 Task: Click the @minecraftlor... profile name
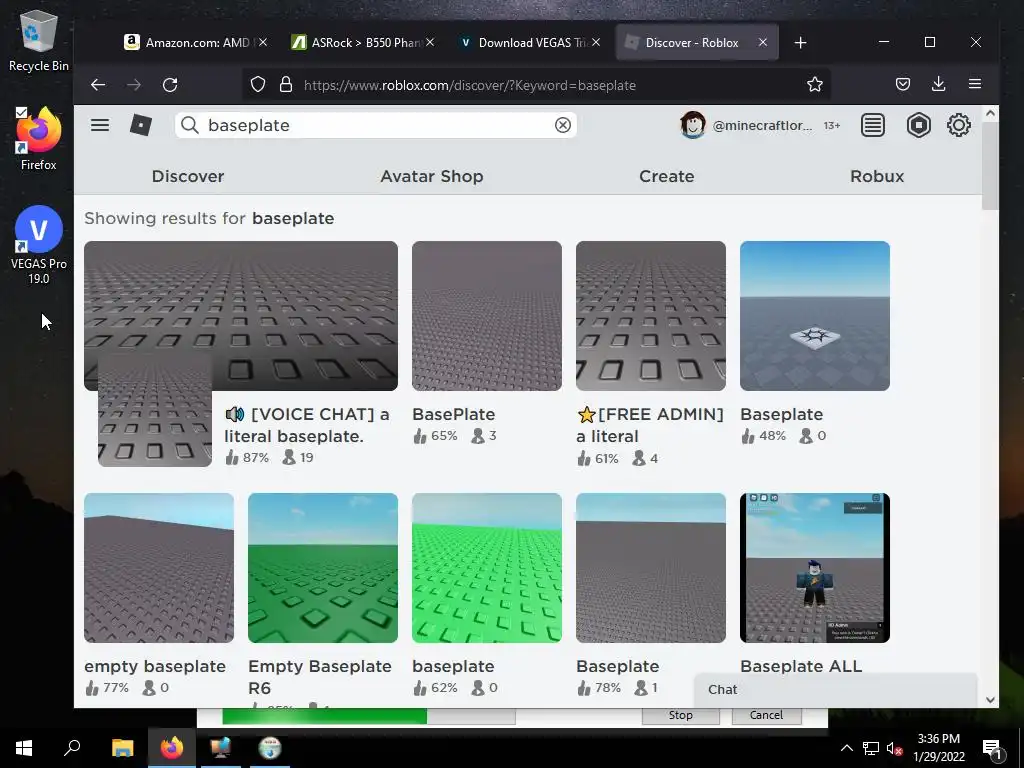point(762,125)
